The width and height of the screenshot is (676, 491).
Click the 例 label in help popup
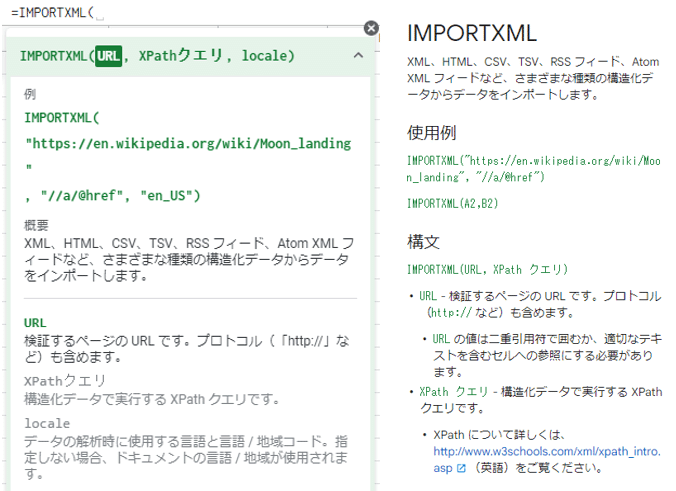pyautogui.click(x=30, y=94)
